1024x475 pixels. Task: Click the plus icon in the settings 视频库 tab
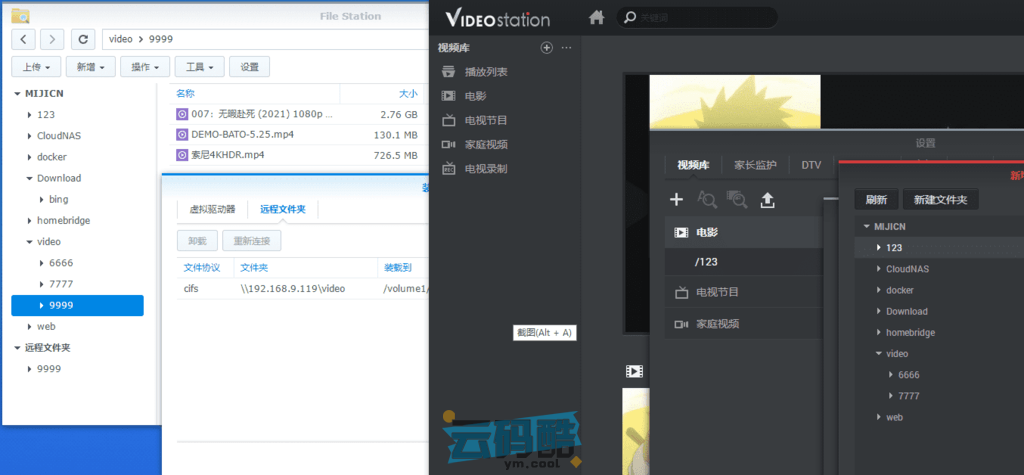(x=676, y=200)
